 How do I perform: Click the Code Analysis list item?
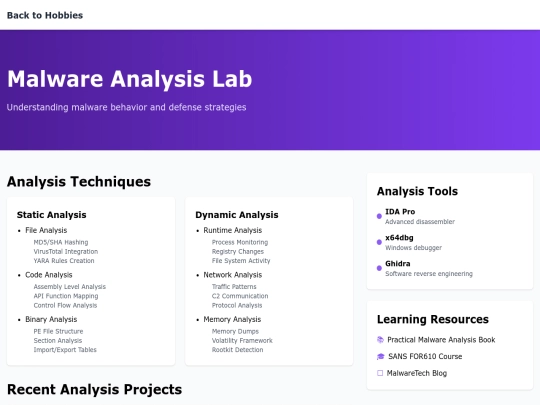[x=49, y=275]
